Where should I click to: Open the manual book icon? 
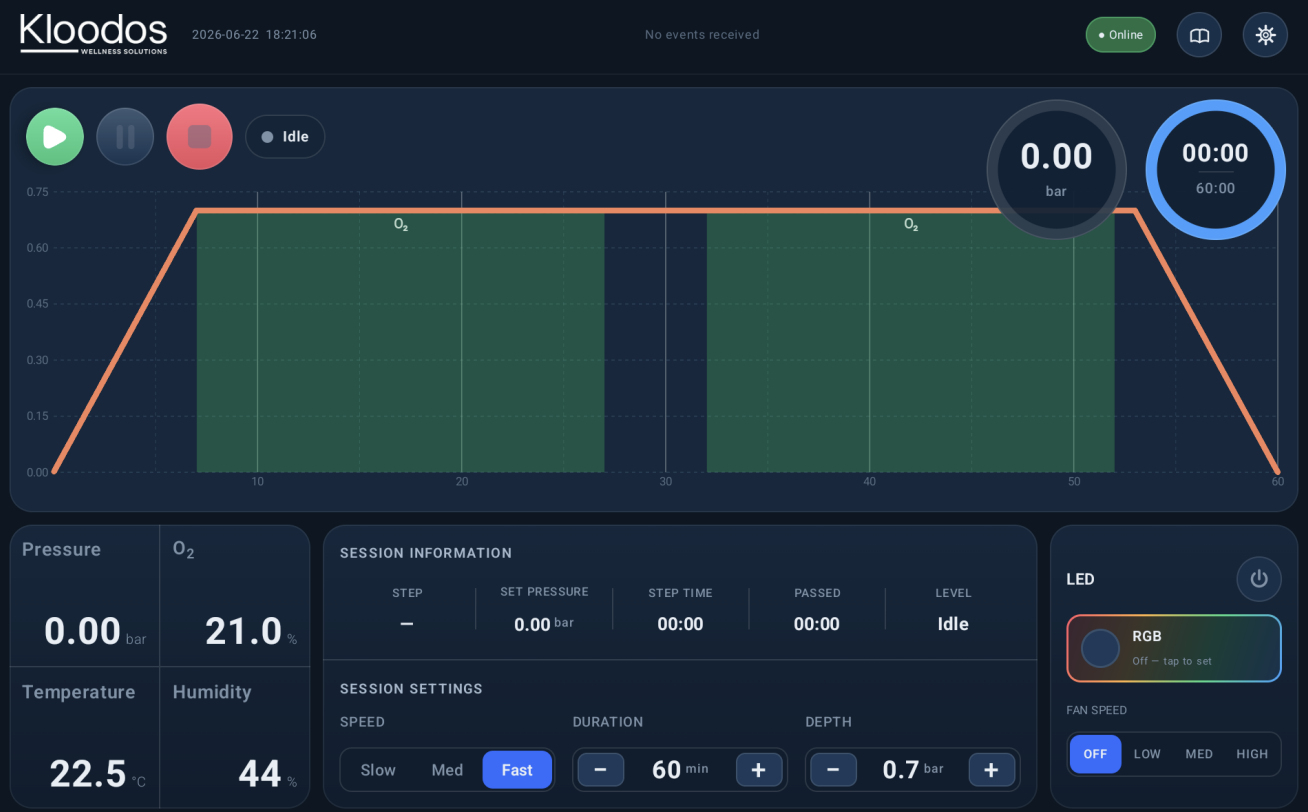(x=1199, y=35)
